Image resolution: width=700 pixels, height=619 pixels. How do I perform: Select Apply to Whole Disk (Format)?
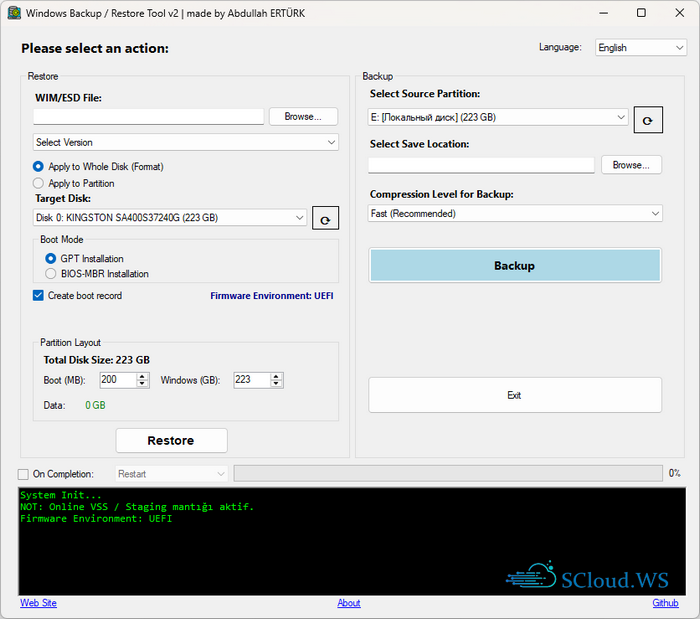(x=39, y=167)
